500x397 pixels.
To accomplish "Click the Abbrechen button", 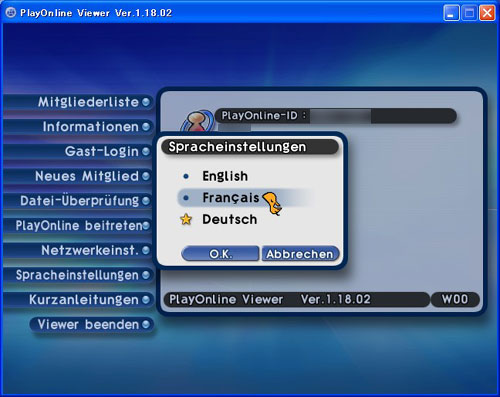I will pyautogui.click(x=300, y=254).
